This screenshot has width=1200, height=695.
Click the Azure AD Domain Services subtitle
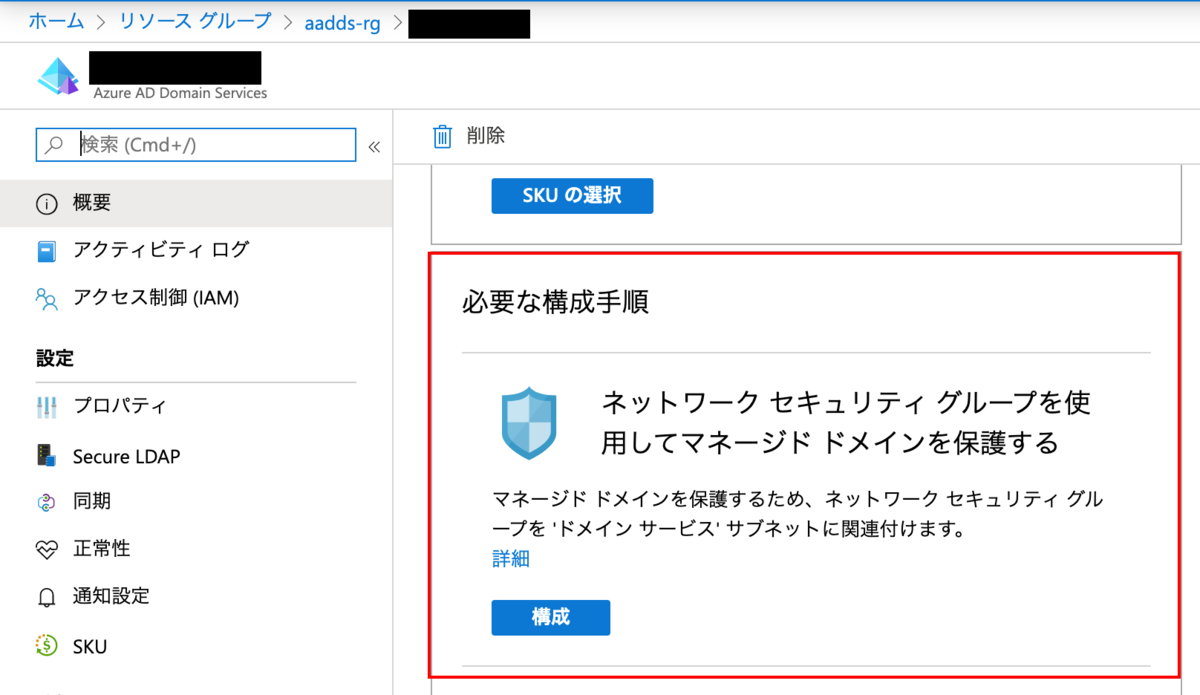pos(181,93)
